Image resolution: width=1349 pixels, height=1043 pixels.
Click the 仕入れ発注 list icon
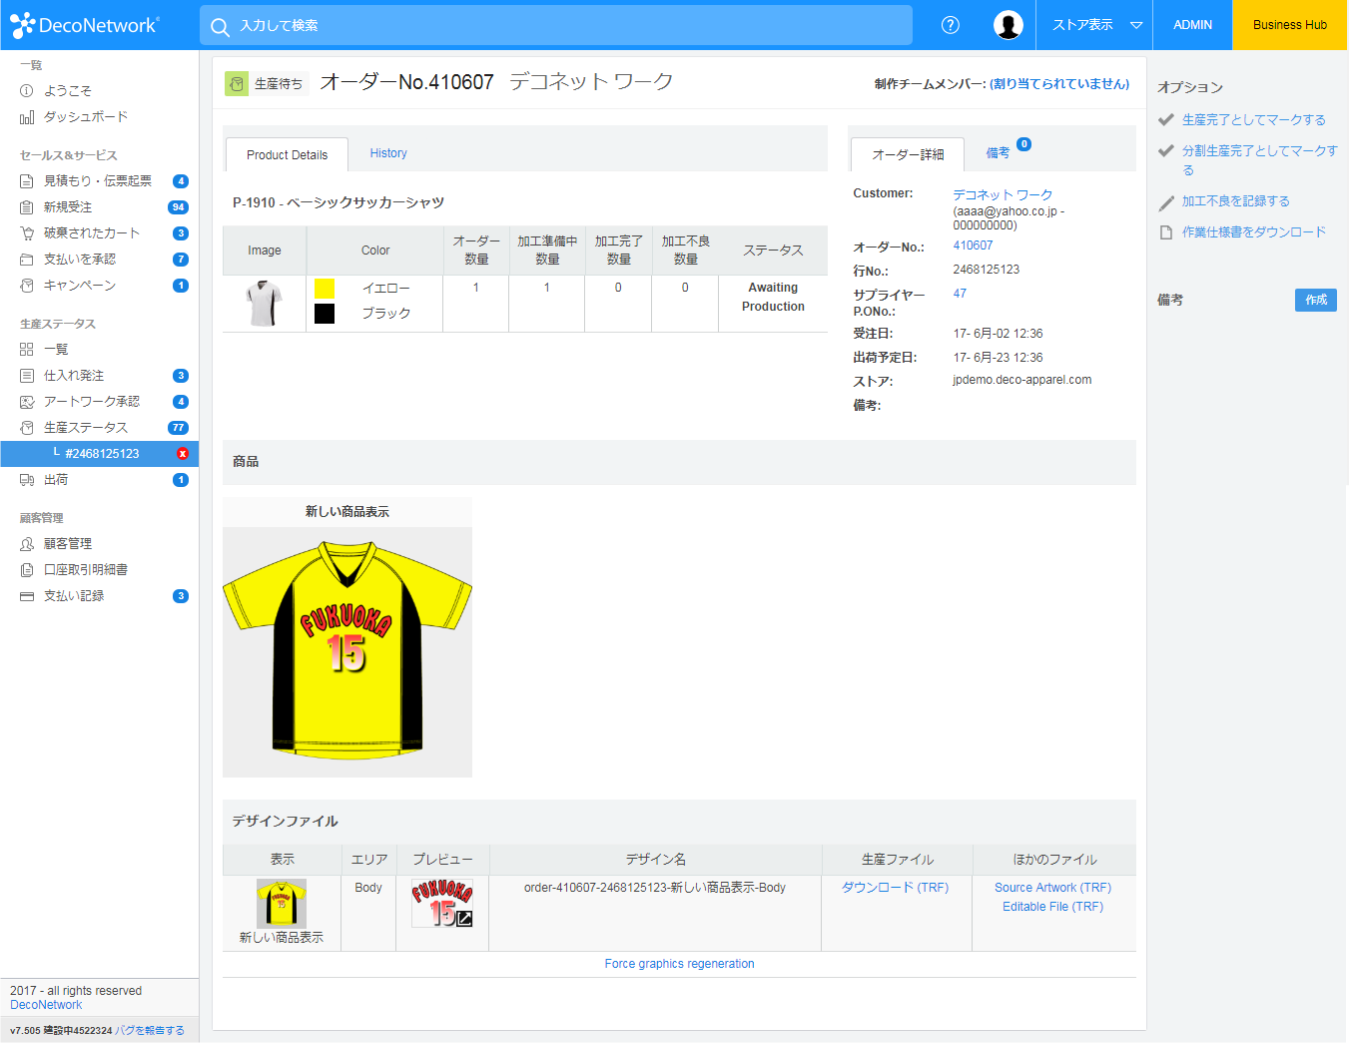[x=27, y=375]
